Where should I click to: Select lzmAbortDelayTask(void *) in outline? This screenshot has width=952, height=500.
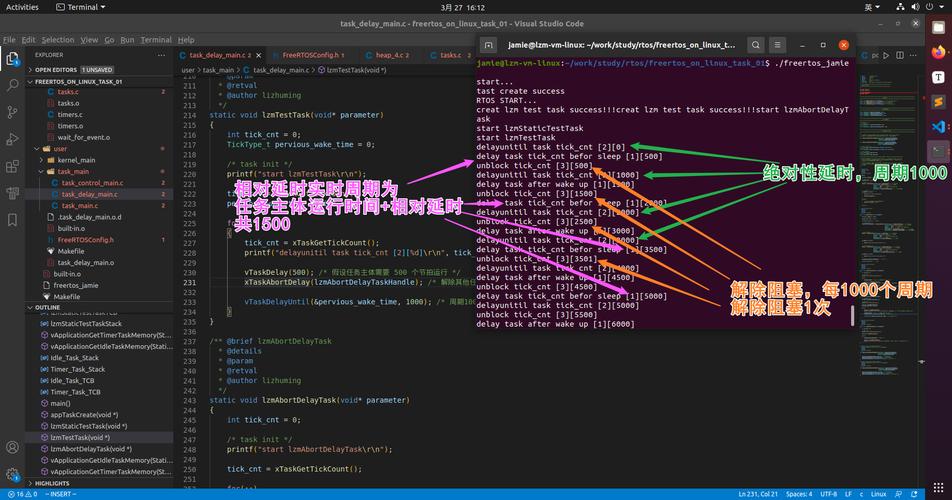coord(91,449)
